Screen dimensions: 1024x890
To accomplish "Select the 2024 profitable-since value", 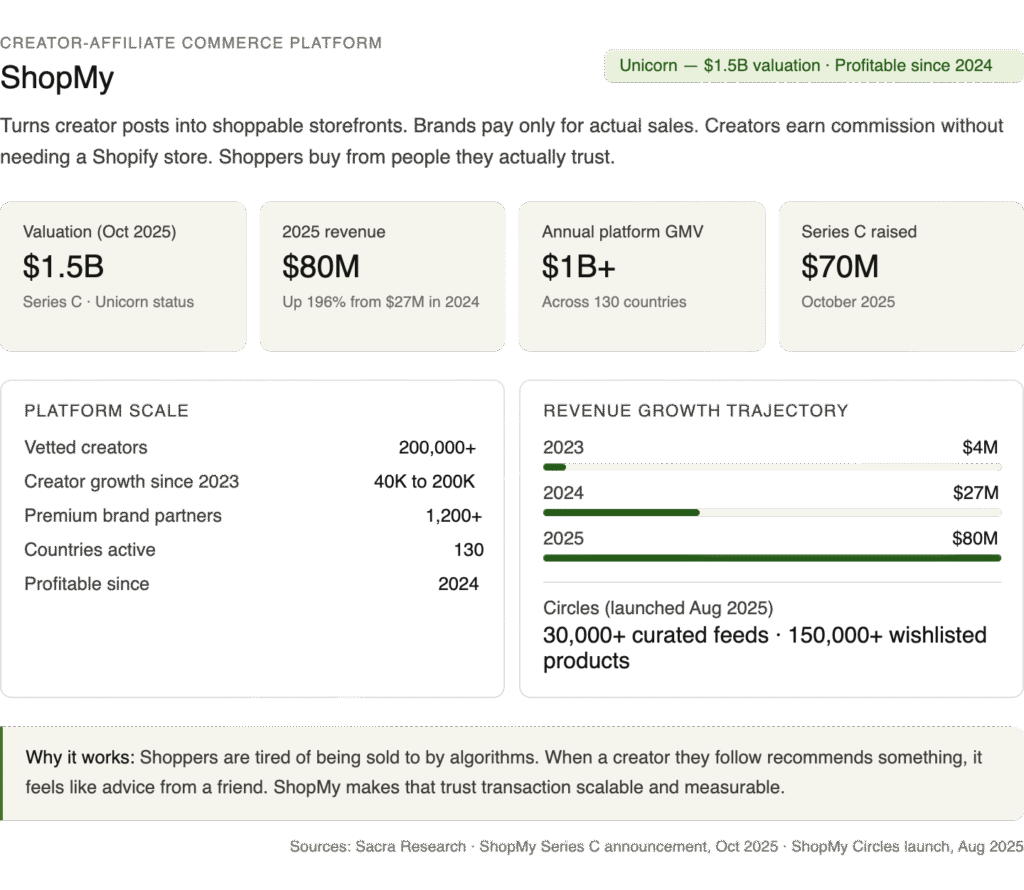I will pyautogui.click(x=458, y=584).
